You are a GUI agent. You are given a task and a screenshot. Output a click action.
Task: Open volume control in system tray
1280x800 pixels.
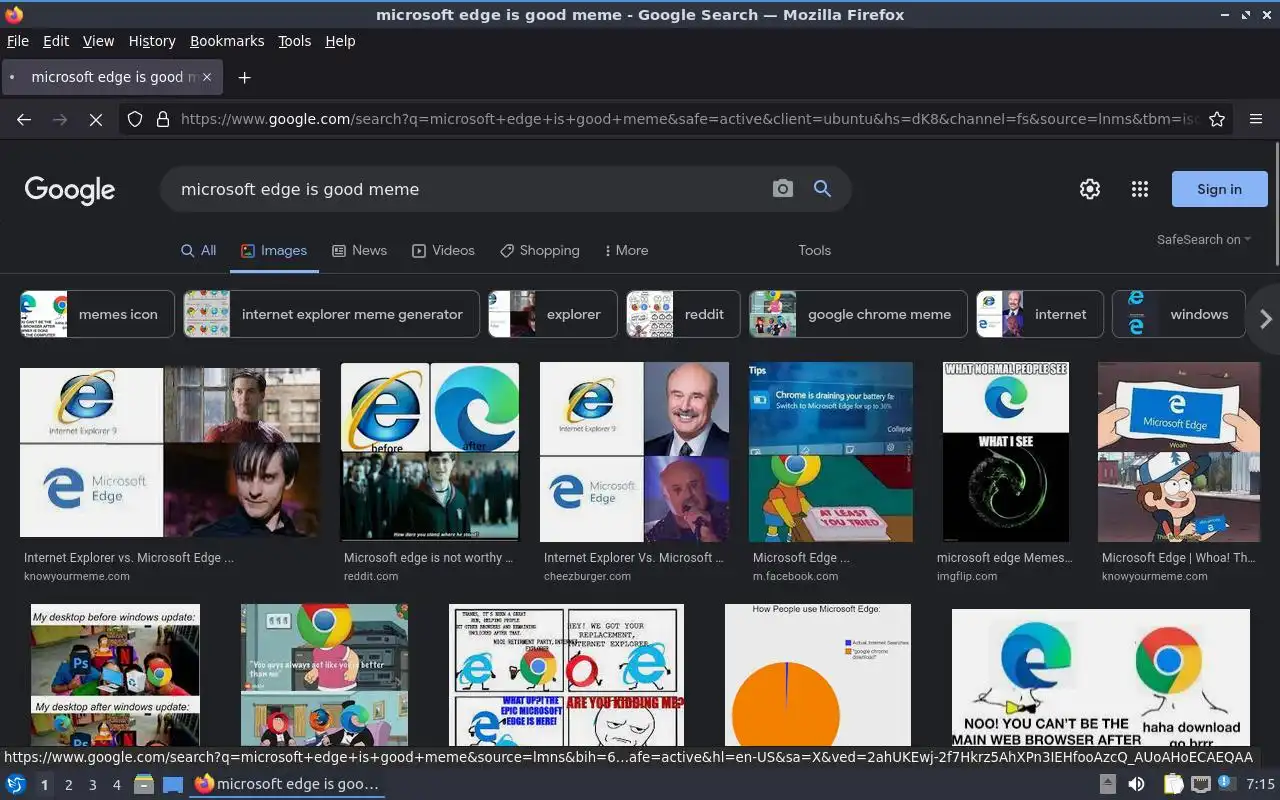[1136, 785]
